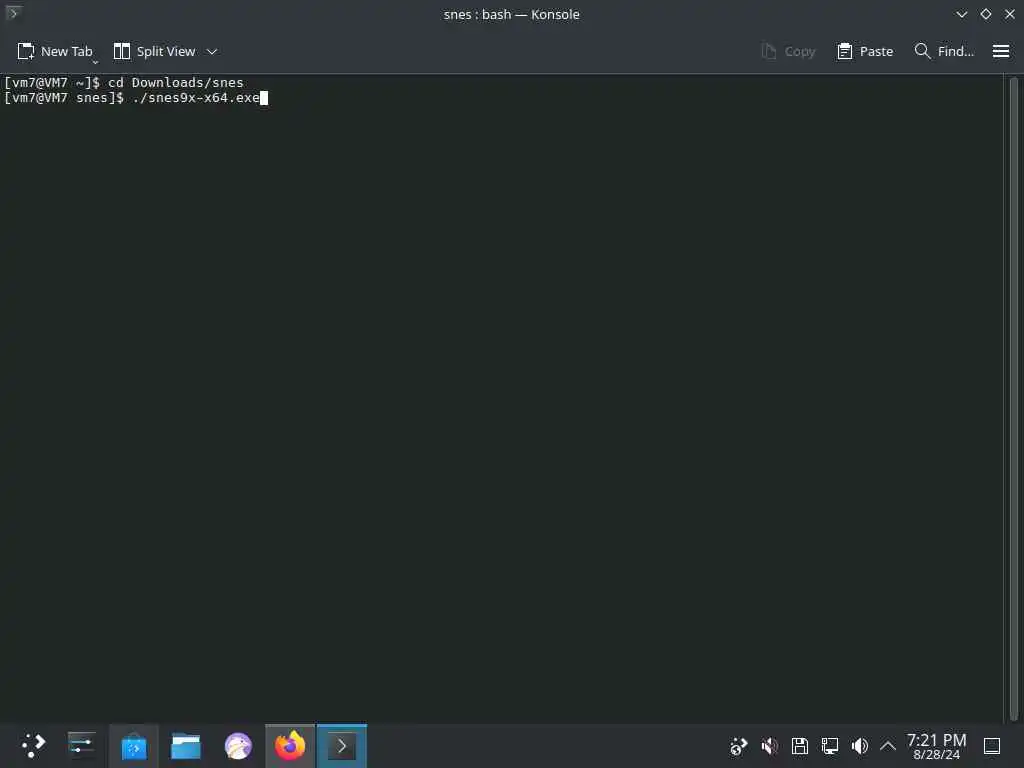
Task: Open the clock showing 7:21 PM
Action: coord(936,746)
